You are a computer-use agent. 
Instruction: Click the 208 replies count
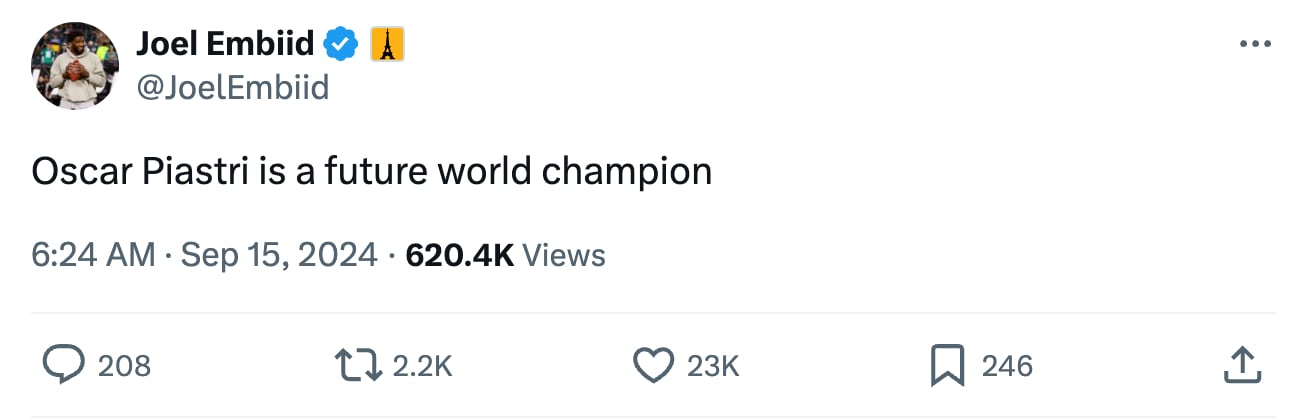tap(124, 366)
